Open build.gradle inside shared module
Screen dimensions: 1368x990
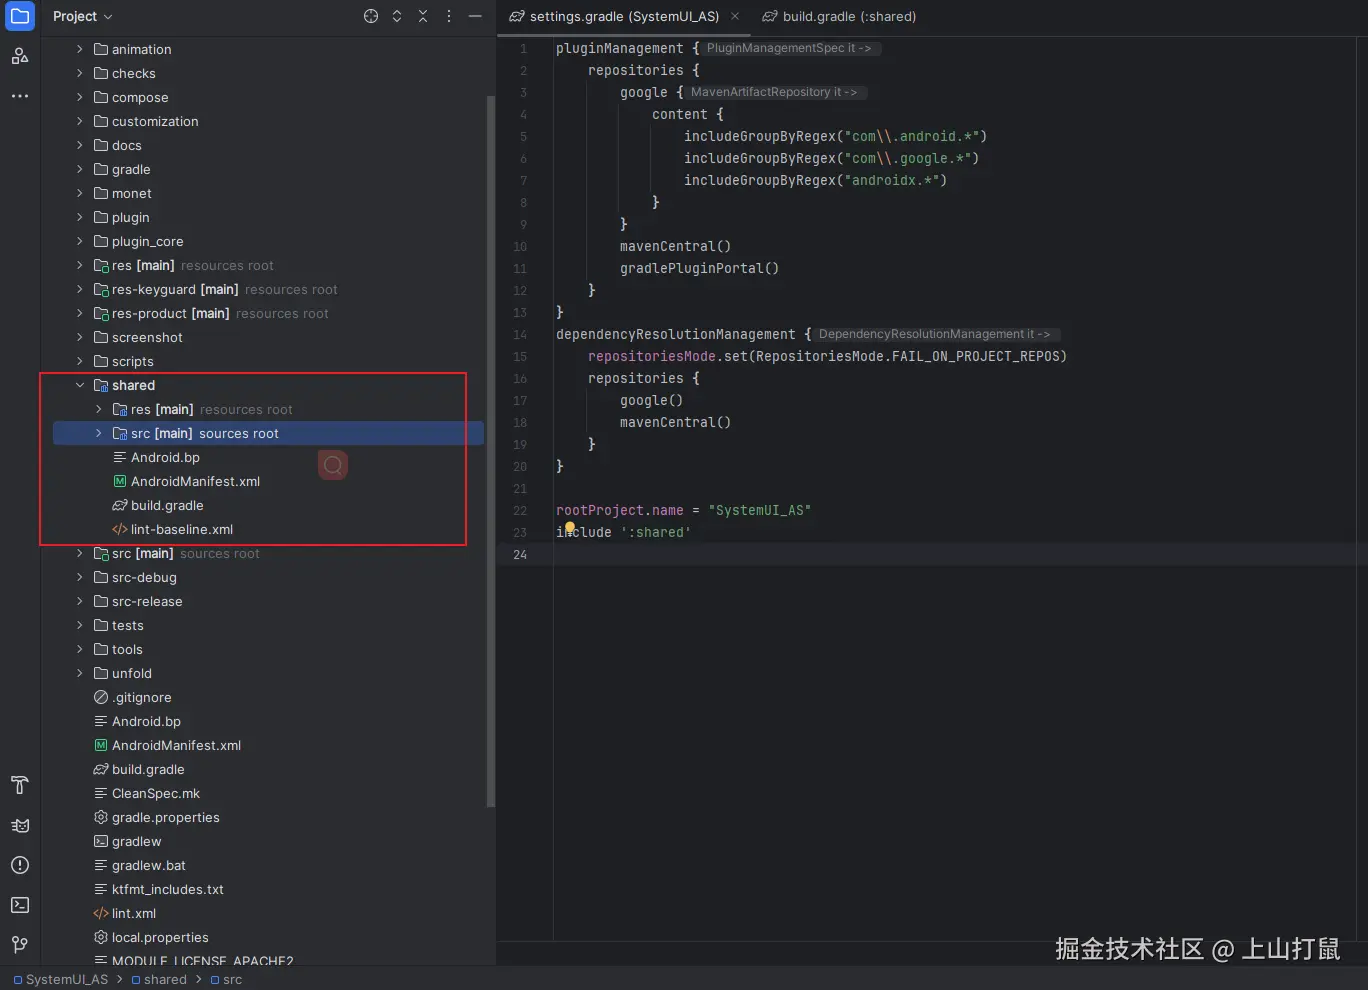click(167, 505)
